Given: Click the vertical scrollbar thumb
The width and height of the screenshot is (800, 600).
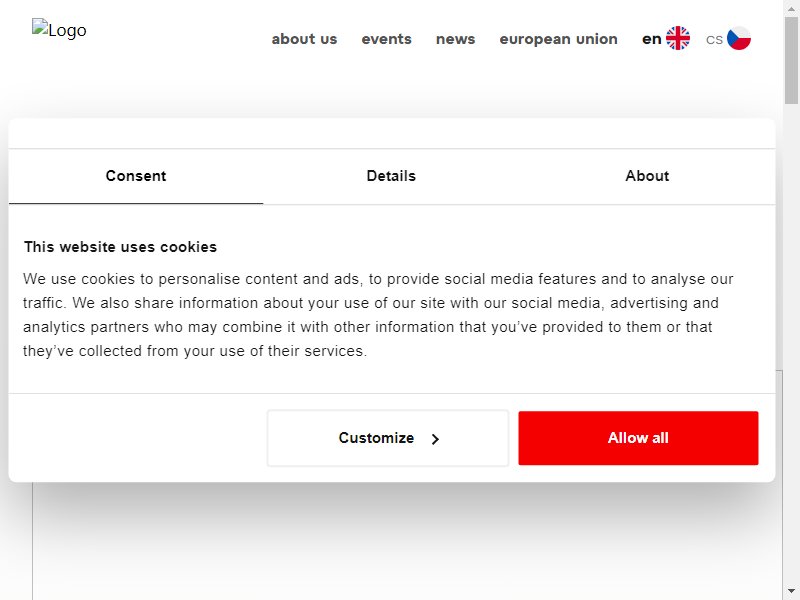Looking at the screenshot, I should click(x=791, y=60).
